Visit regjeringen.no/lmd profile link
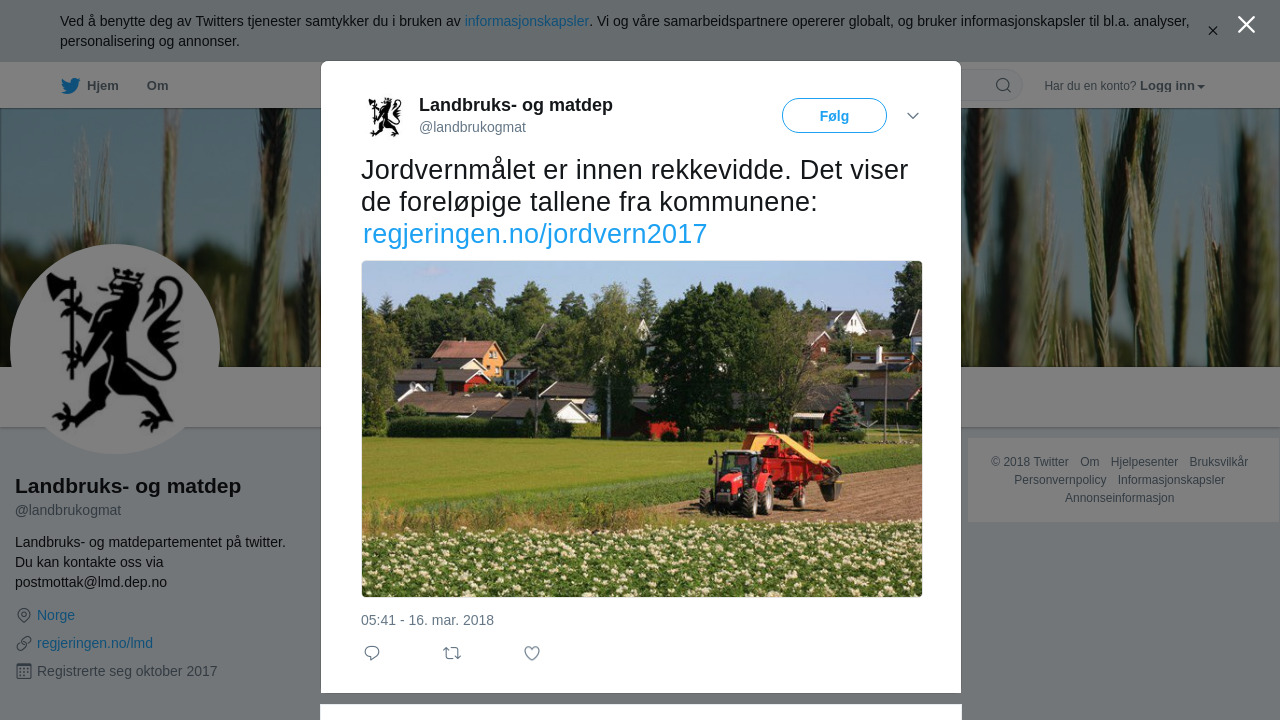 click(95, 643)
